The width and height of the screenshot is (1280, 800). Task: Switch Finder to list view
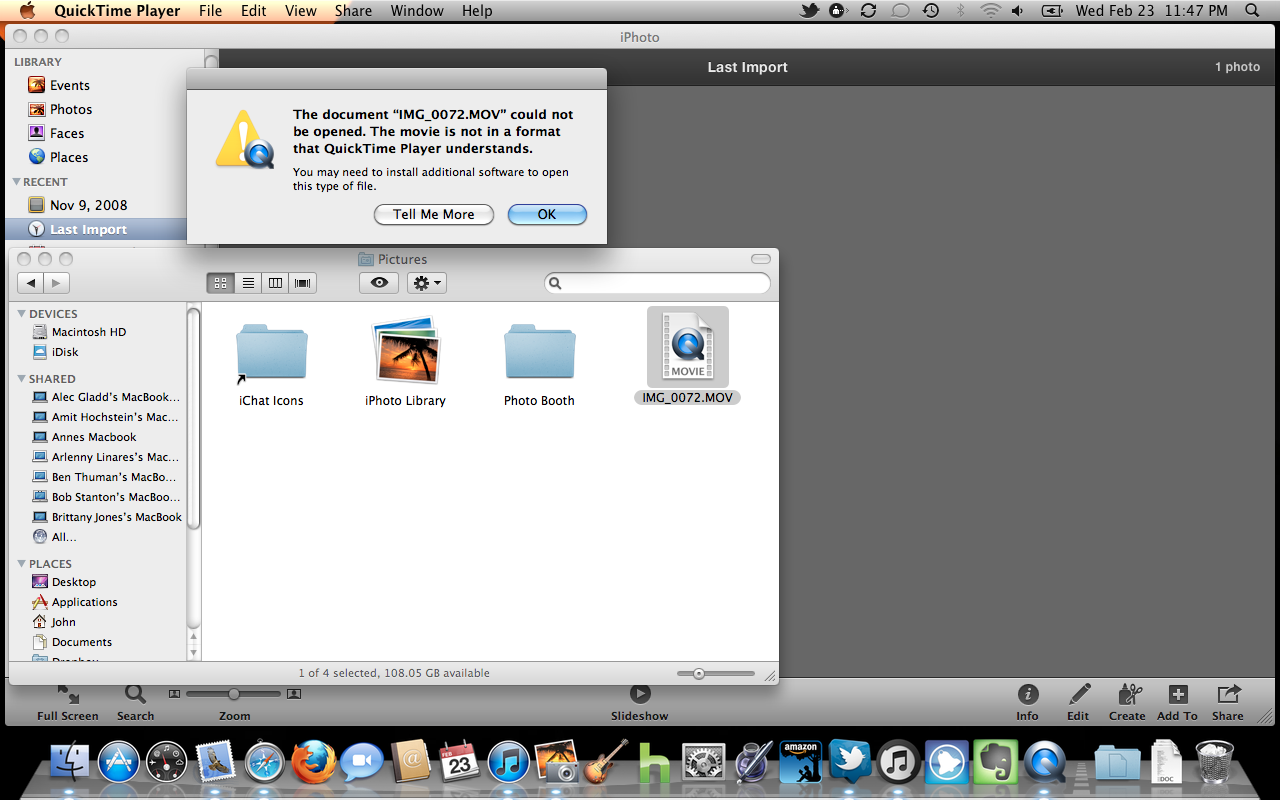[248, 283]
